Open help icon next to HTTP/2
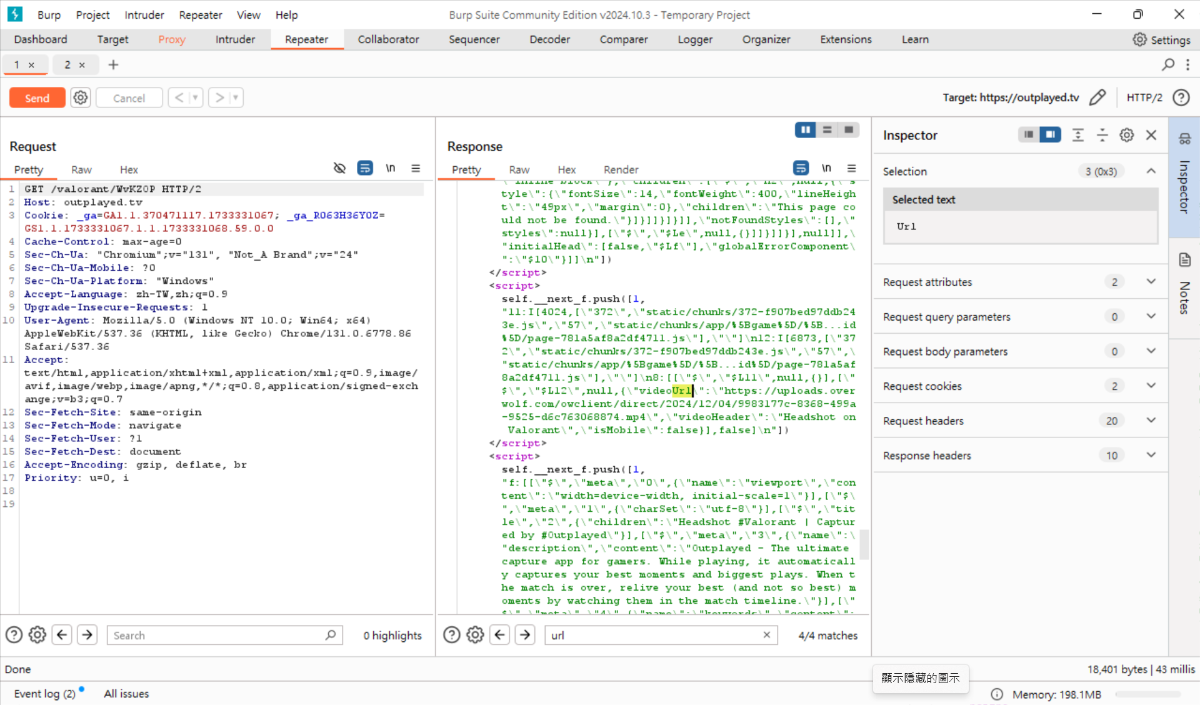Image resolution: width=1200 pixels, height=705 pixels. tap(1180, 98)
